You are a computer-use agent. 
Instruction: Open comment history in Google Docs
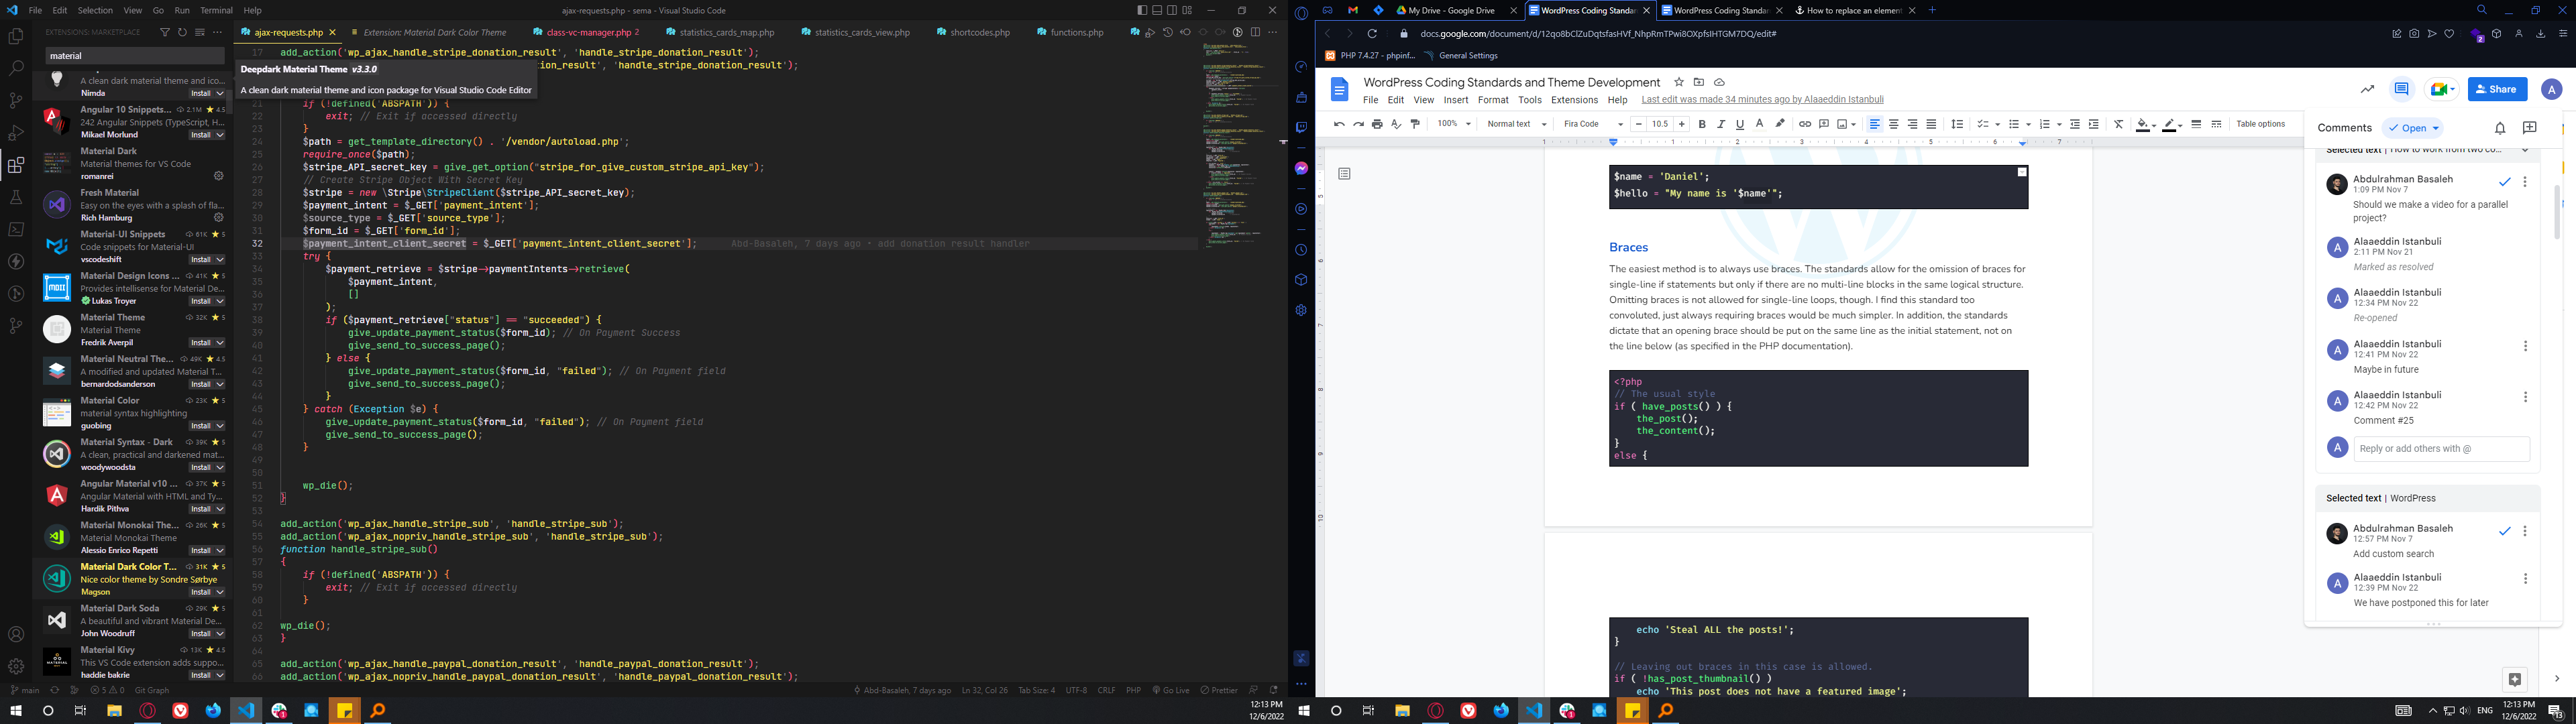pos(2401,89)
